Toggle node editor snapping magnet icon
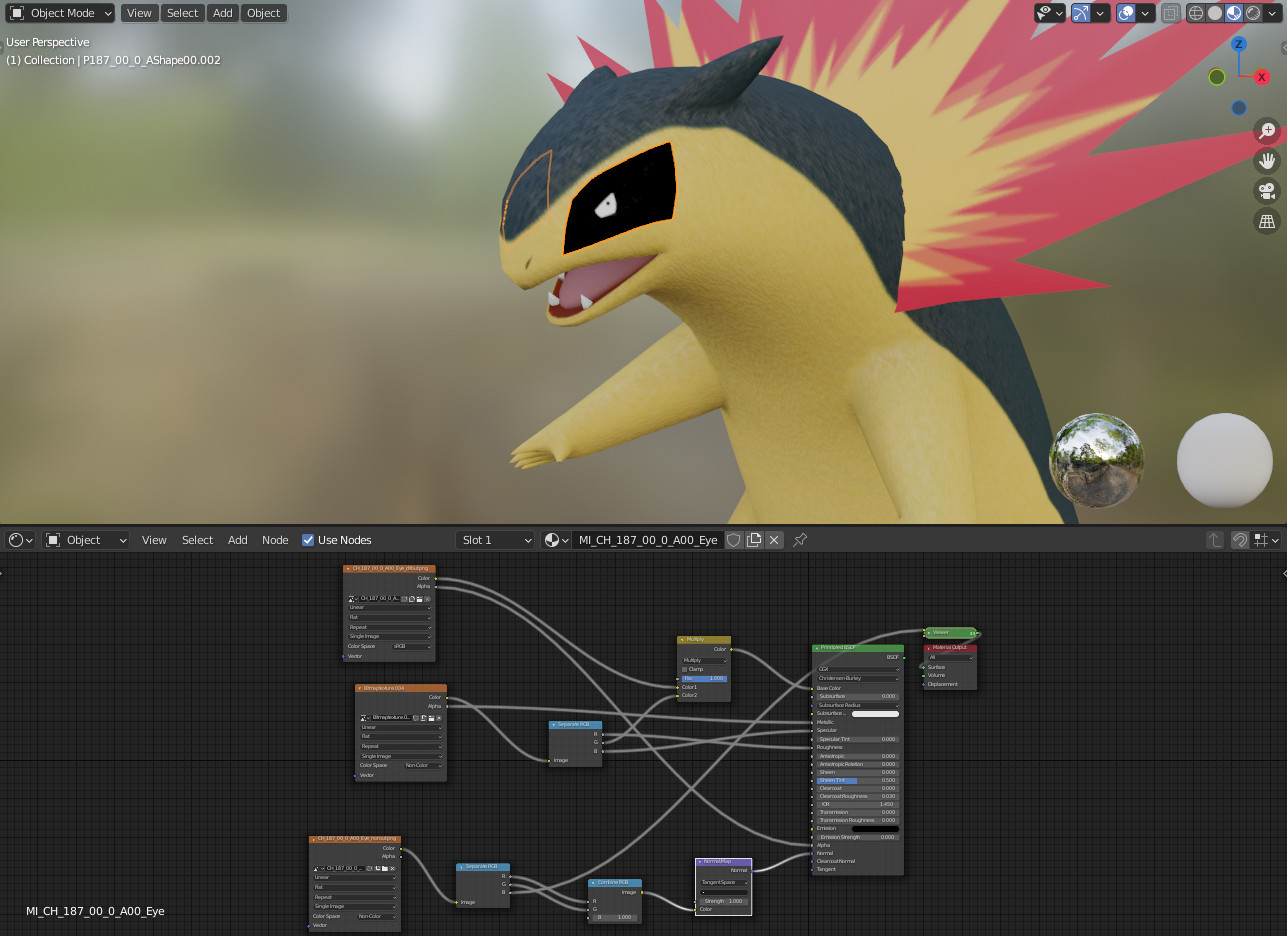The height and width of the screenshot is (936, 1287). tap(1240, 540)
